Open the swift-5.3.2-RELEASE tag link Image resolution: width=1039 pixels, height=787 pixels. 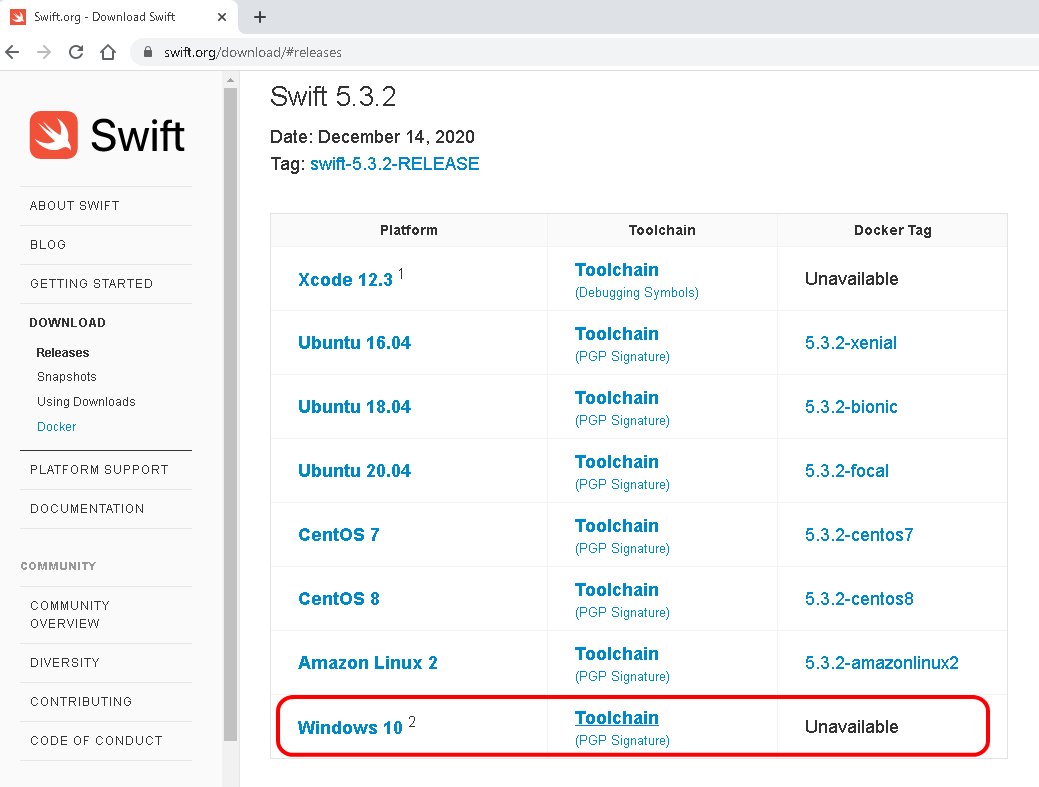[394, 163]
